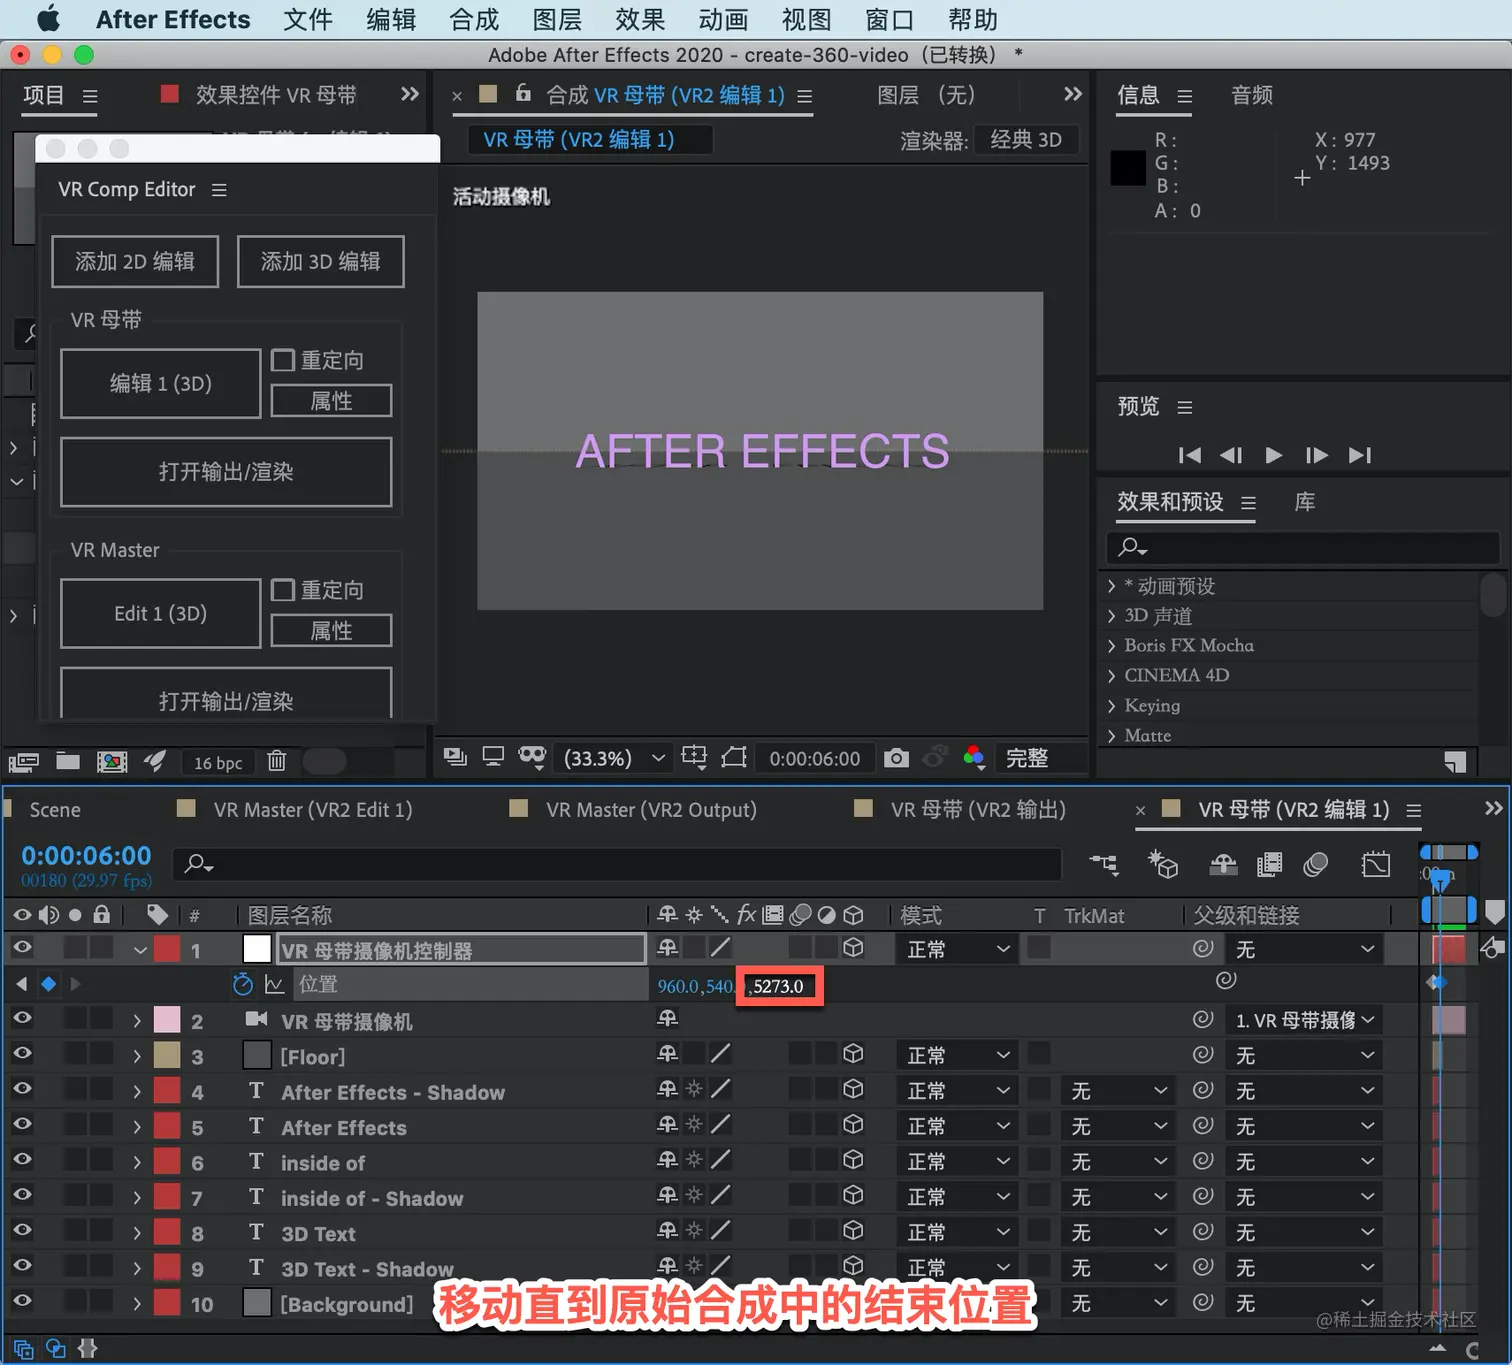Image resolution: width=1512 pixels, height=1365 pixels.
Task: Open the graph editor icon in timeline
Action: point(1376,864)
